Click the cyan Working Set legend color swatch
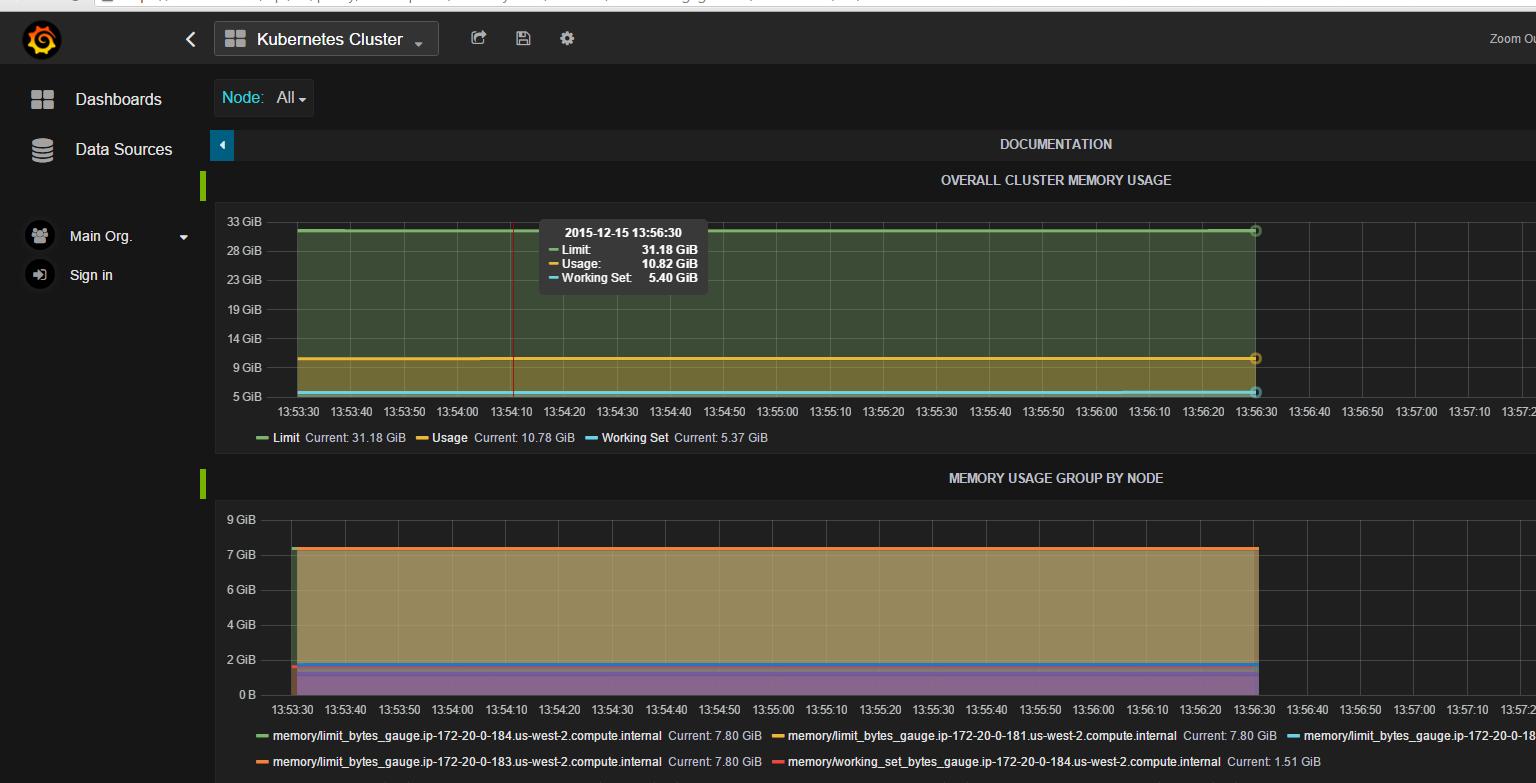Screen dimensions: 1536x783 592,438
